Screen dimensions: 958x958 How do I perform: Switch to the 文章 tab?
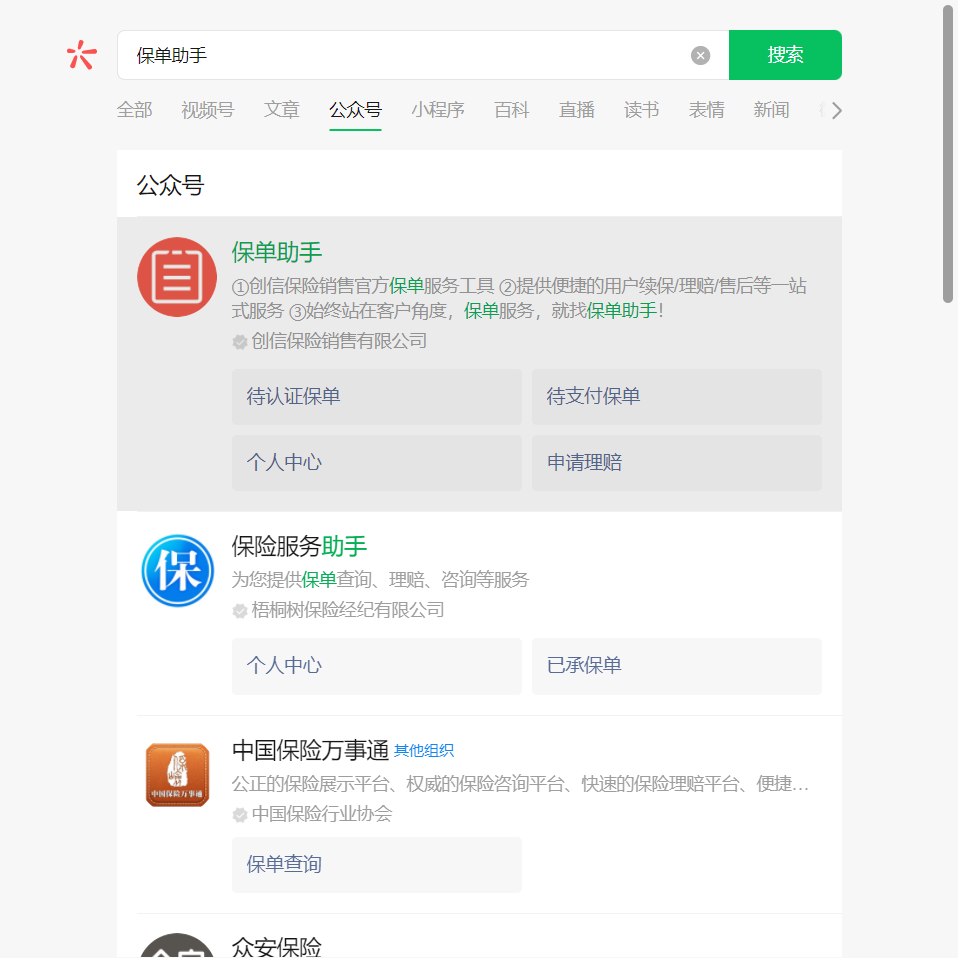tap(282, 110)
